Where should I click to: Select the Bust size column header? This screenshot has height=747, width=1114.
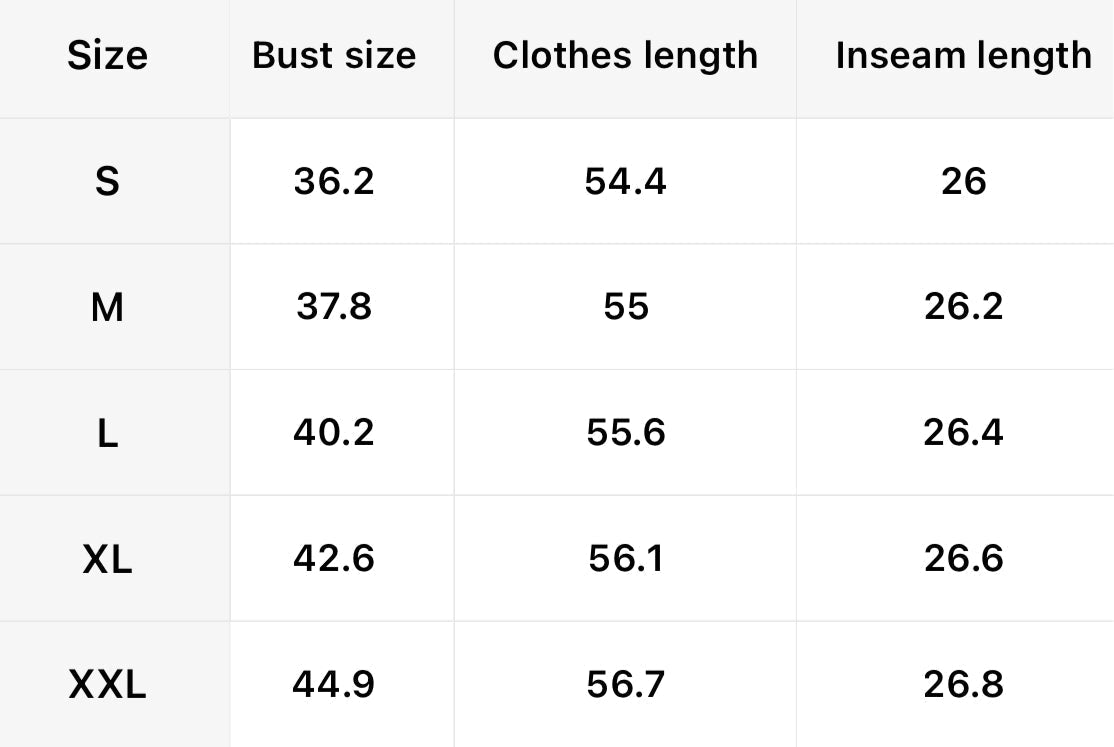pyautogui.click(x=334, y=55)
